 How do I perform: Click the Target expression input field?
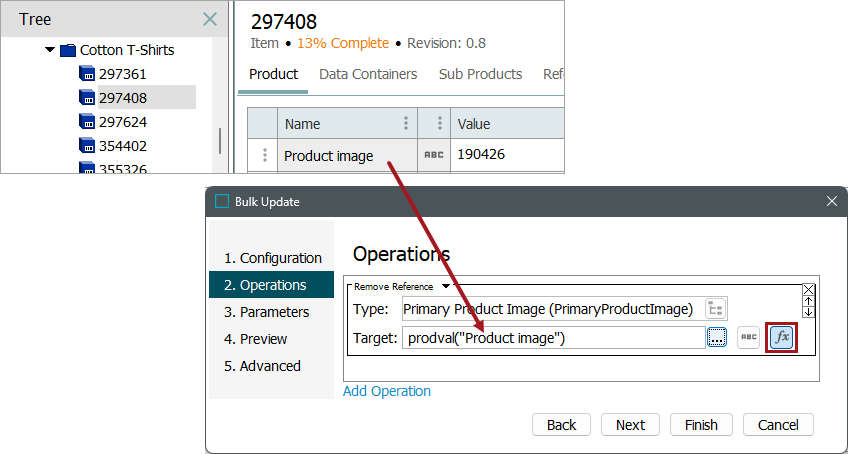tap(553, 338)
